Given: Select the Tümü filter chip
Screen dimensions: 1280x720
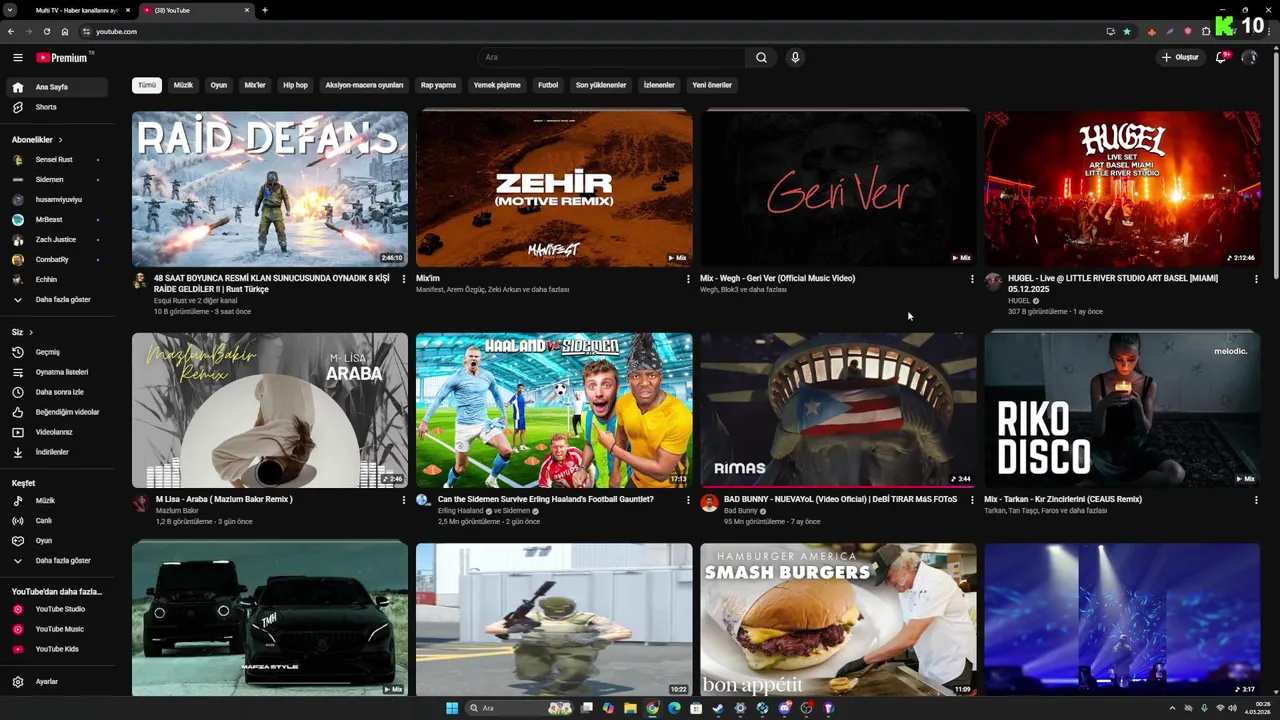Looking at the screenshot, I should click(x=147, y=85).
